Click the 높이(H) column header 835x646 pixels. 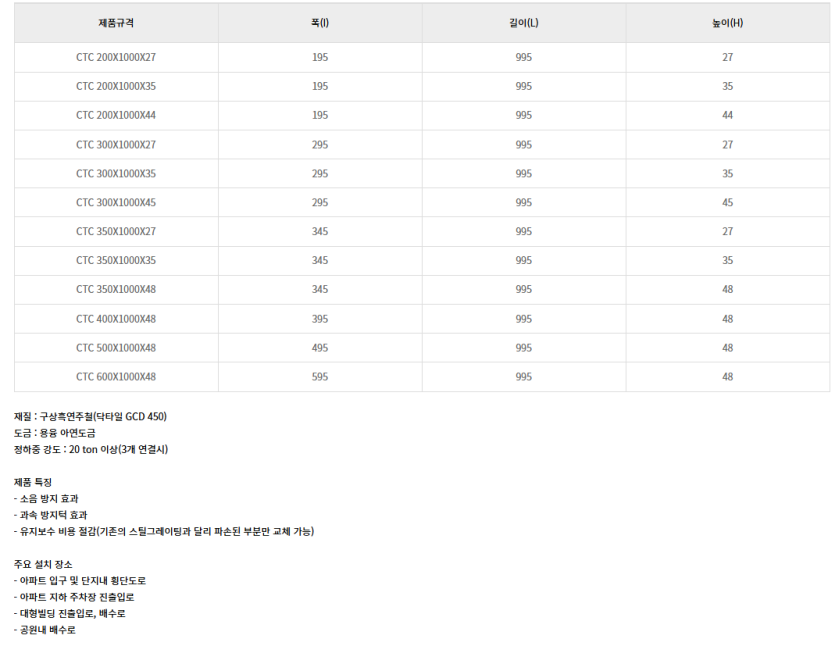[x=727, y=23]
